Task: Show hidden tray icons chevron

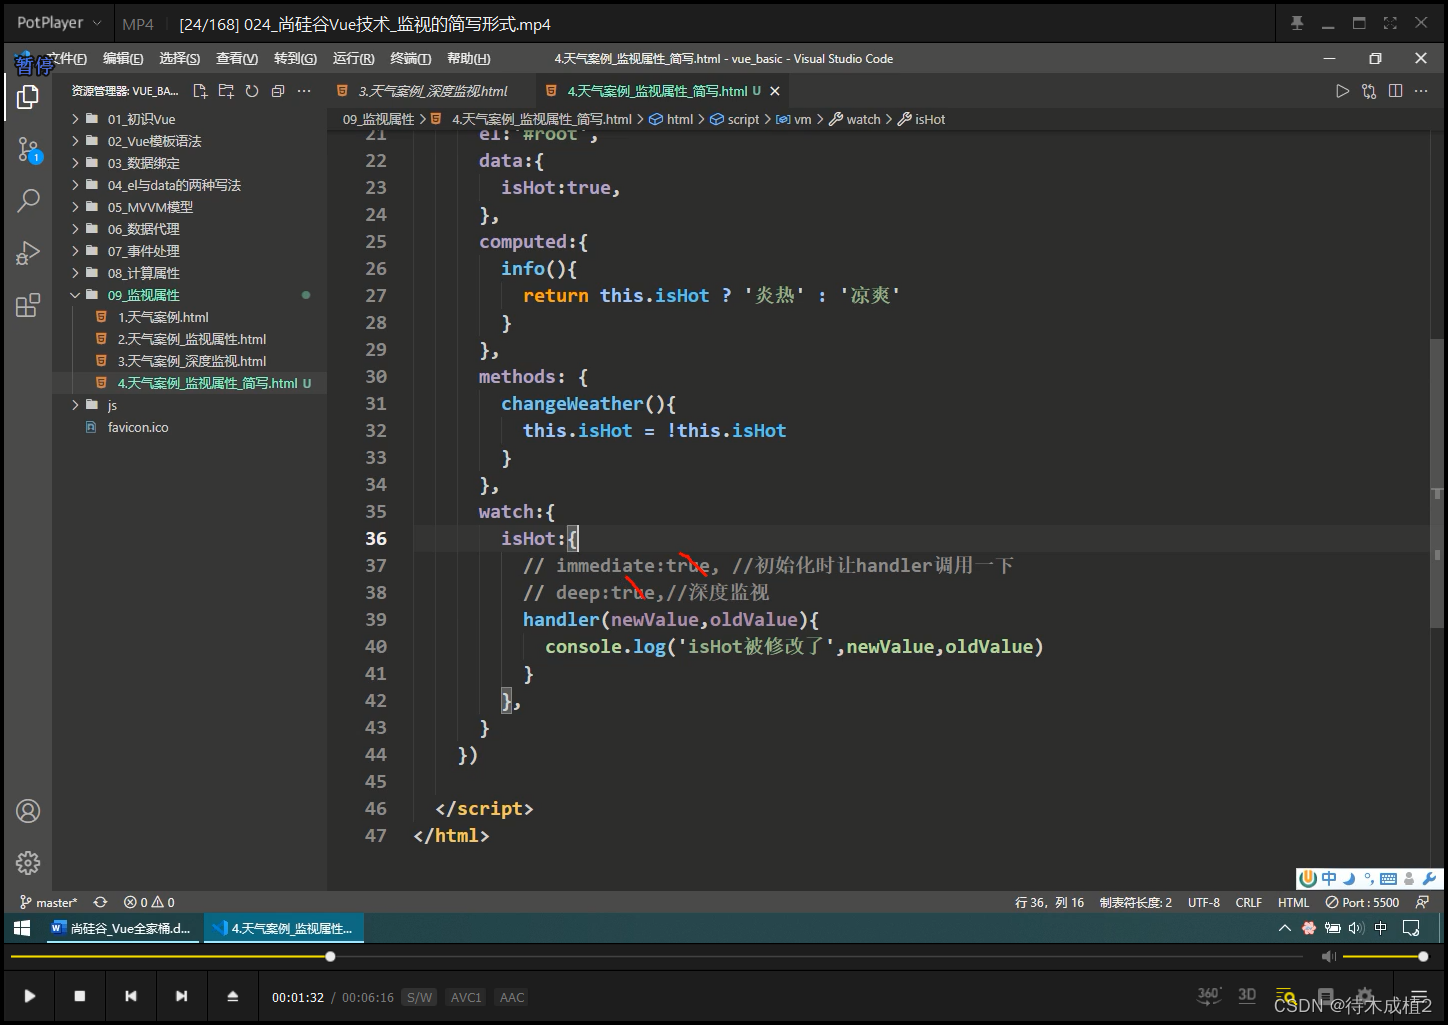Action: 1285,928
